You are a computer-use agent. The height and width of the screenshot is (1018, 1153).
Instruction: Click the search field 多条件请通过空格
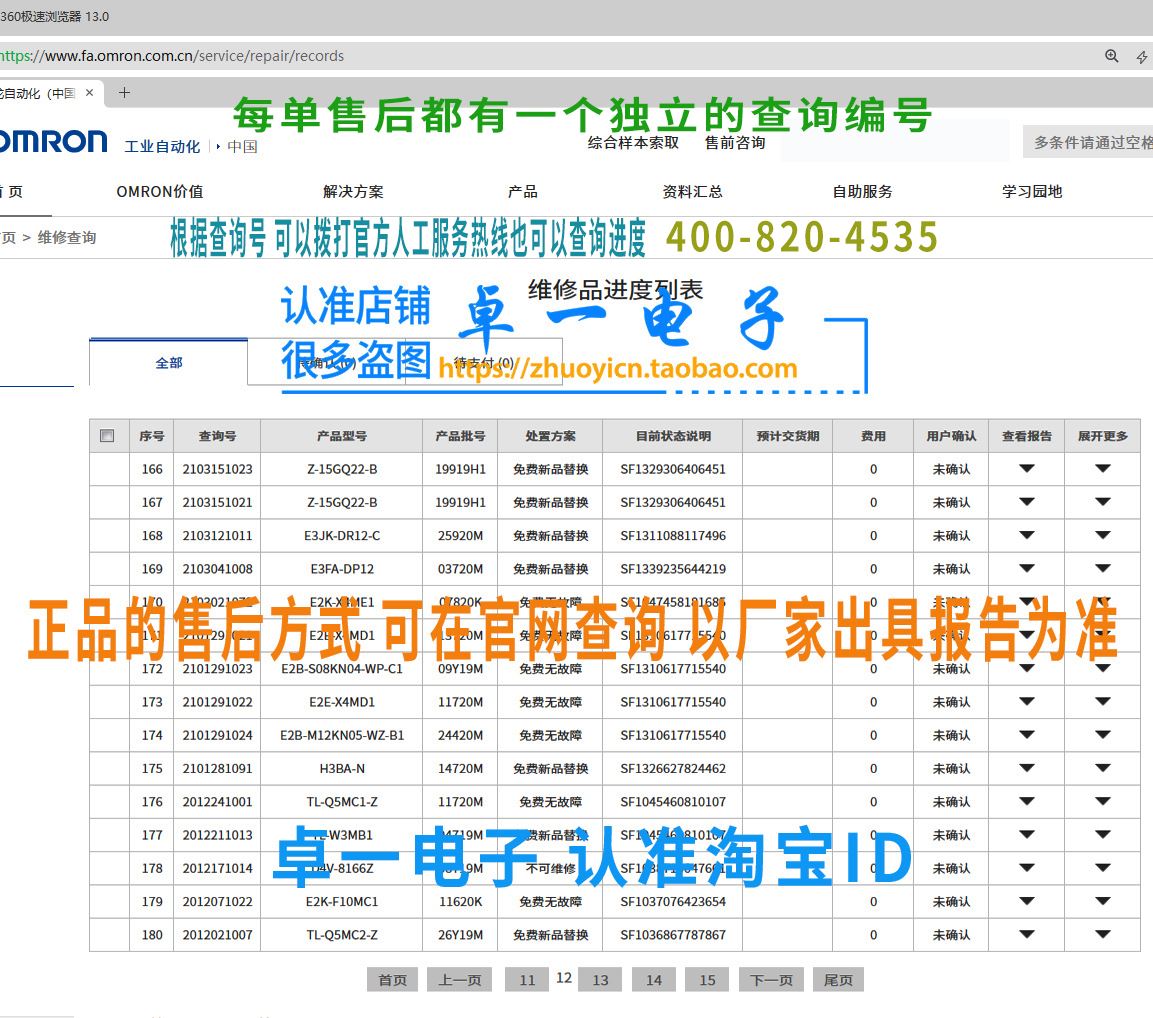[1088, 142]
